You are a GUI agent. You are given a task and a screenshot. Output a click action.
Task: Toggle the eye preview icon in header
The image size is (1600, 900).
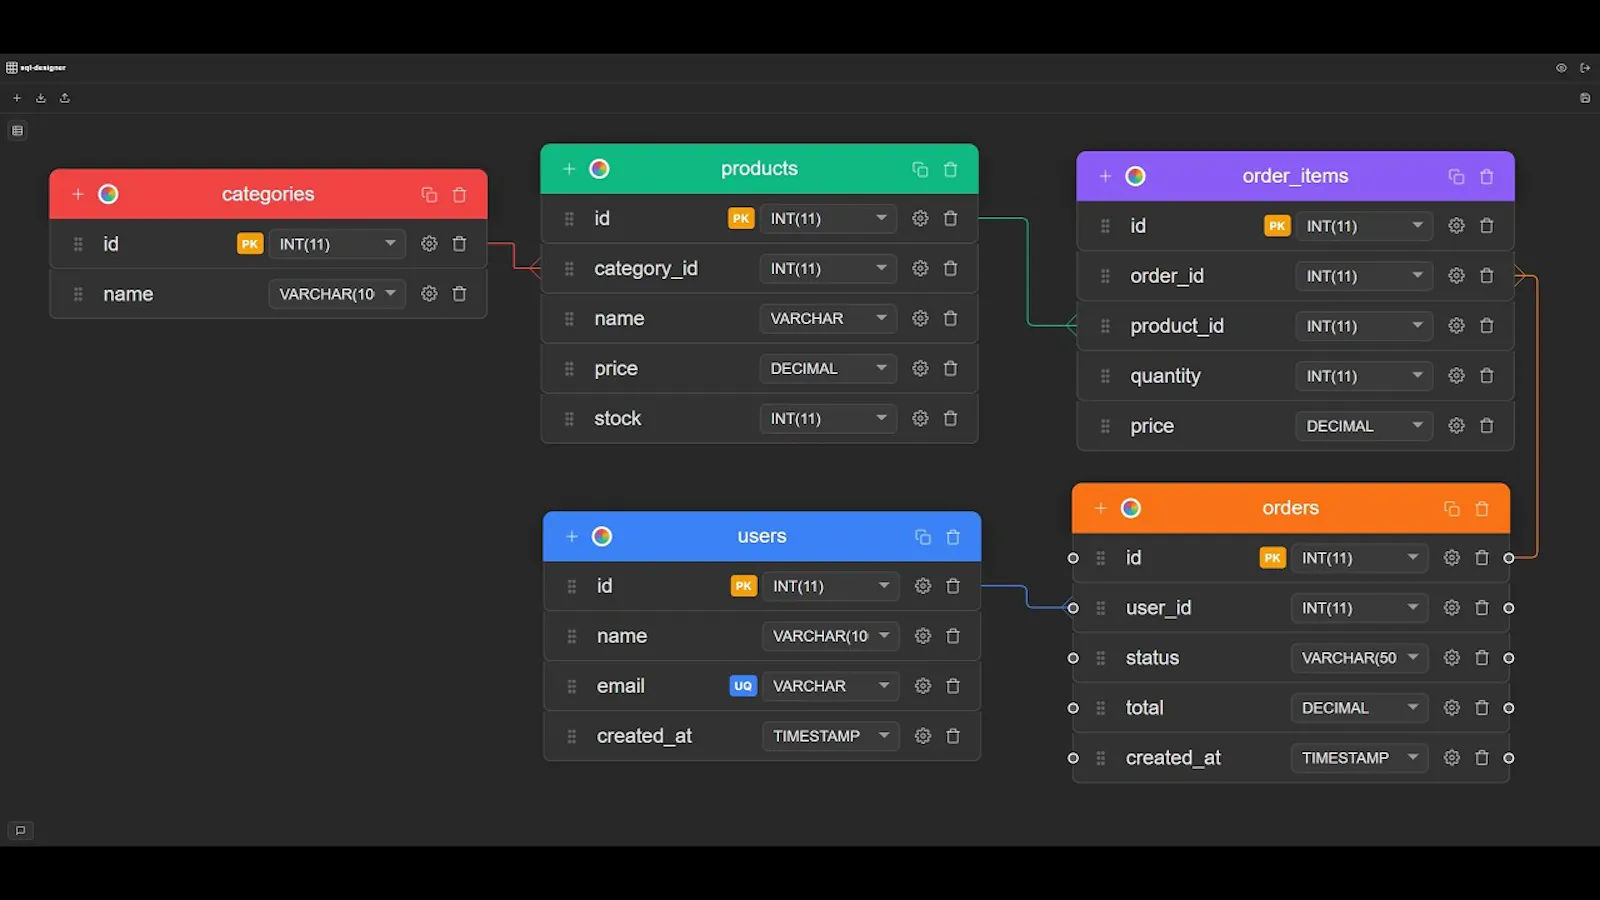[x=1561, y=68]
